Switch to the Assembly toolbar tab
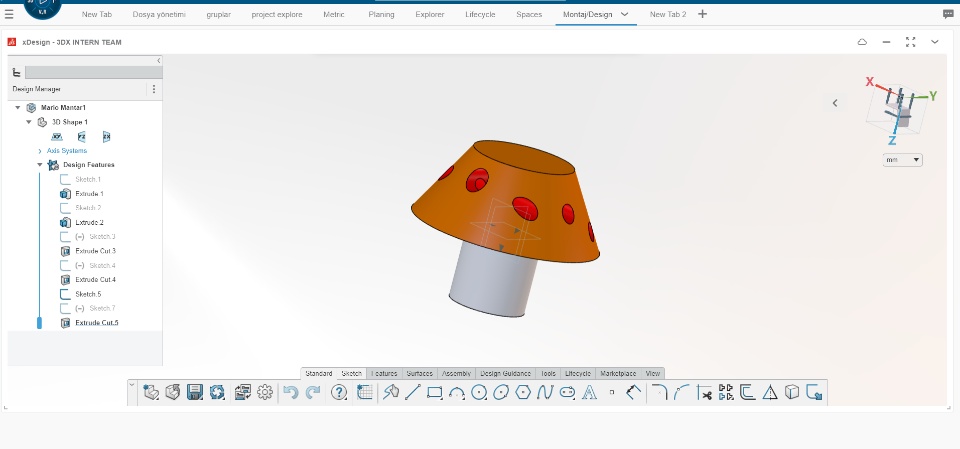Viewport: 960px width, 449px height. pyautogui.click(x=457, y=373)
